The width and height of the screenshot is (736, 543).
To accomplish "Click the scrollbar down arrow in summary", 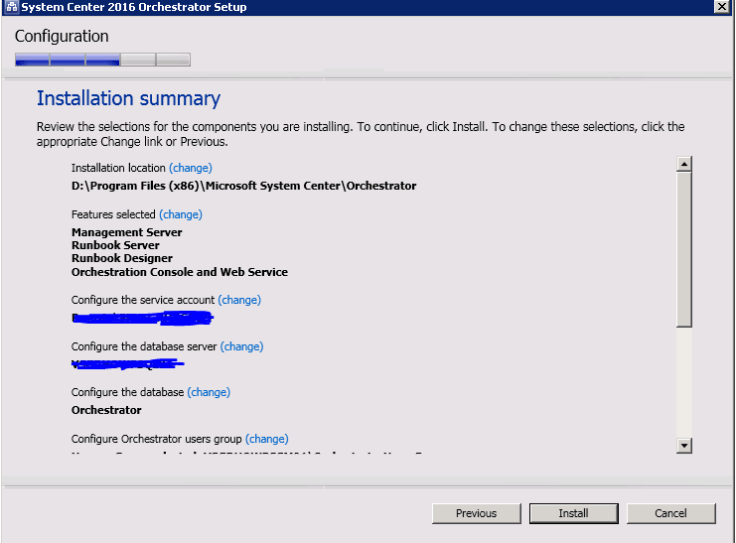I will [685, 446].
